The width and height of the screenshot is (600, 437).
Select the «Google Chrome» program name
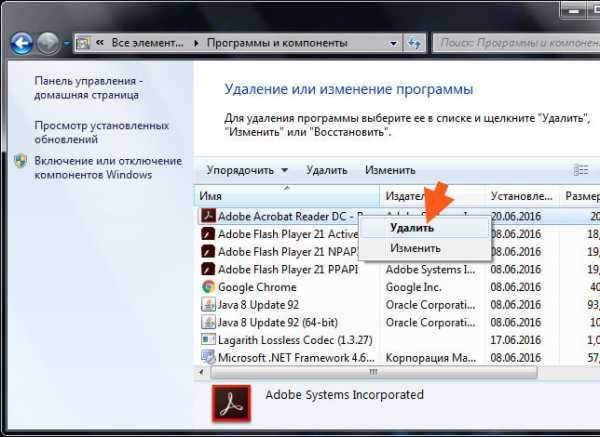[x=257, y=287]
